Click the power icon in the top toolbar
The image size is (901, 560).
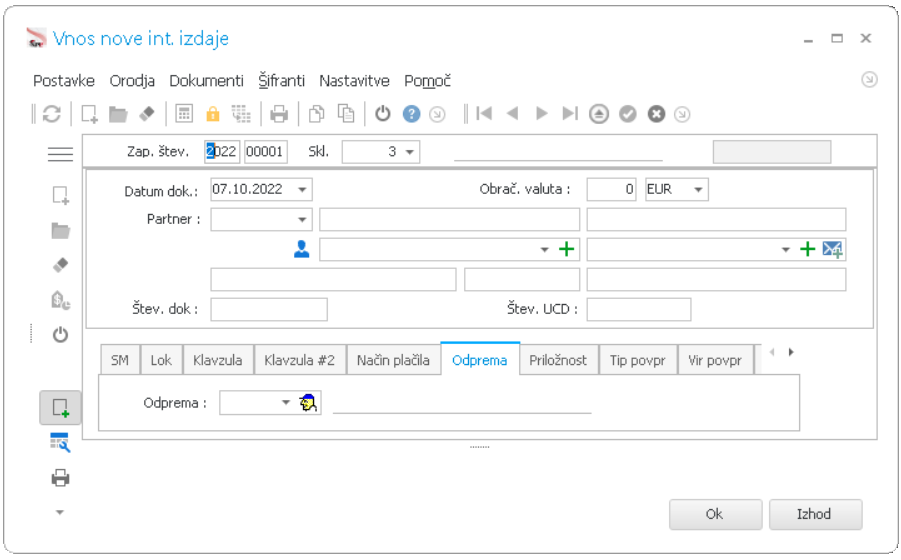(383, 114)
